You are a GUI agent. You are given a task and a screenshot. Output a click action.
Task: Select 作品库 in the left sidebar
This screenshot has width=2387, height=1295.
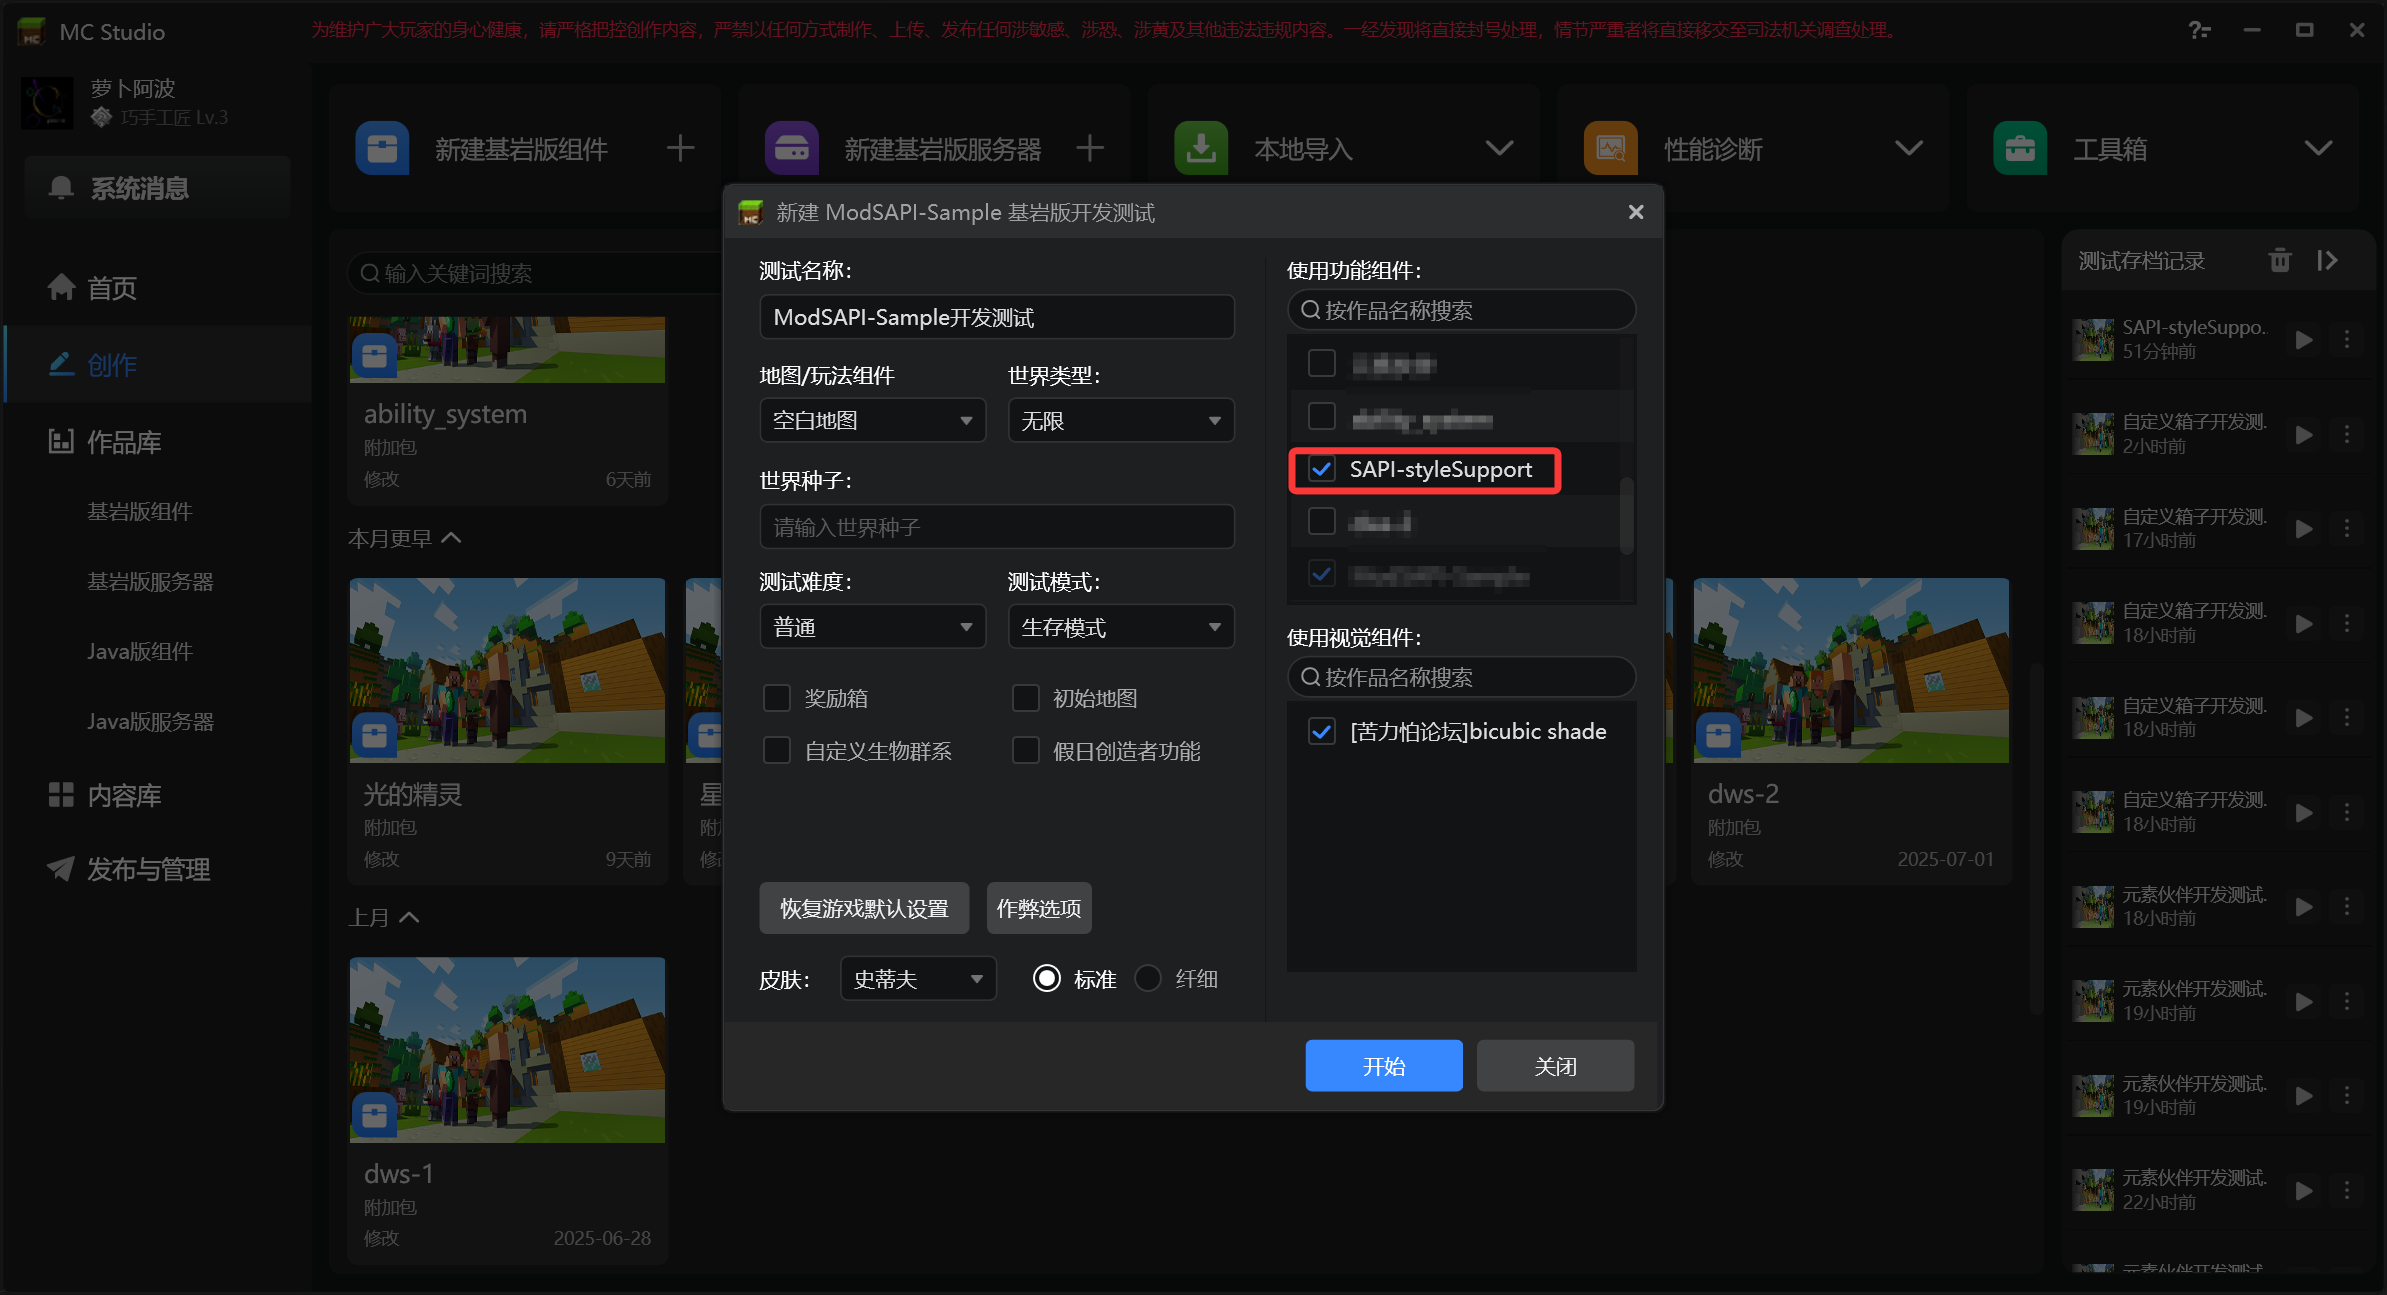point(123,441)
